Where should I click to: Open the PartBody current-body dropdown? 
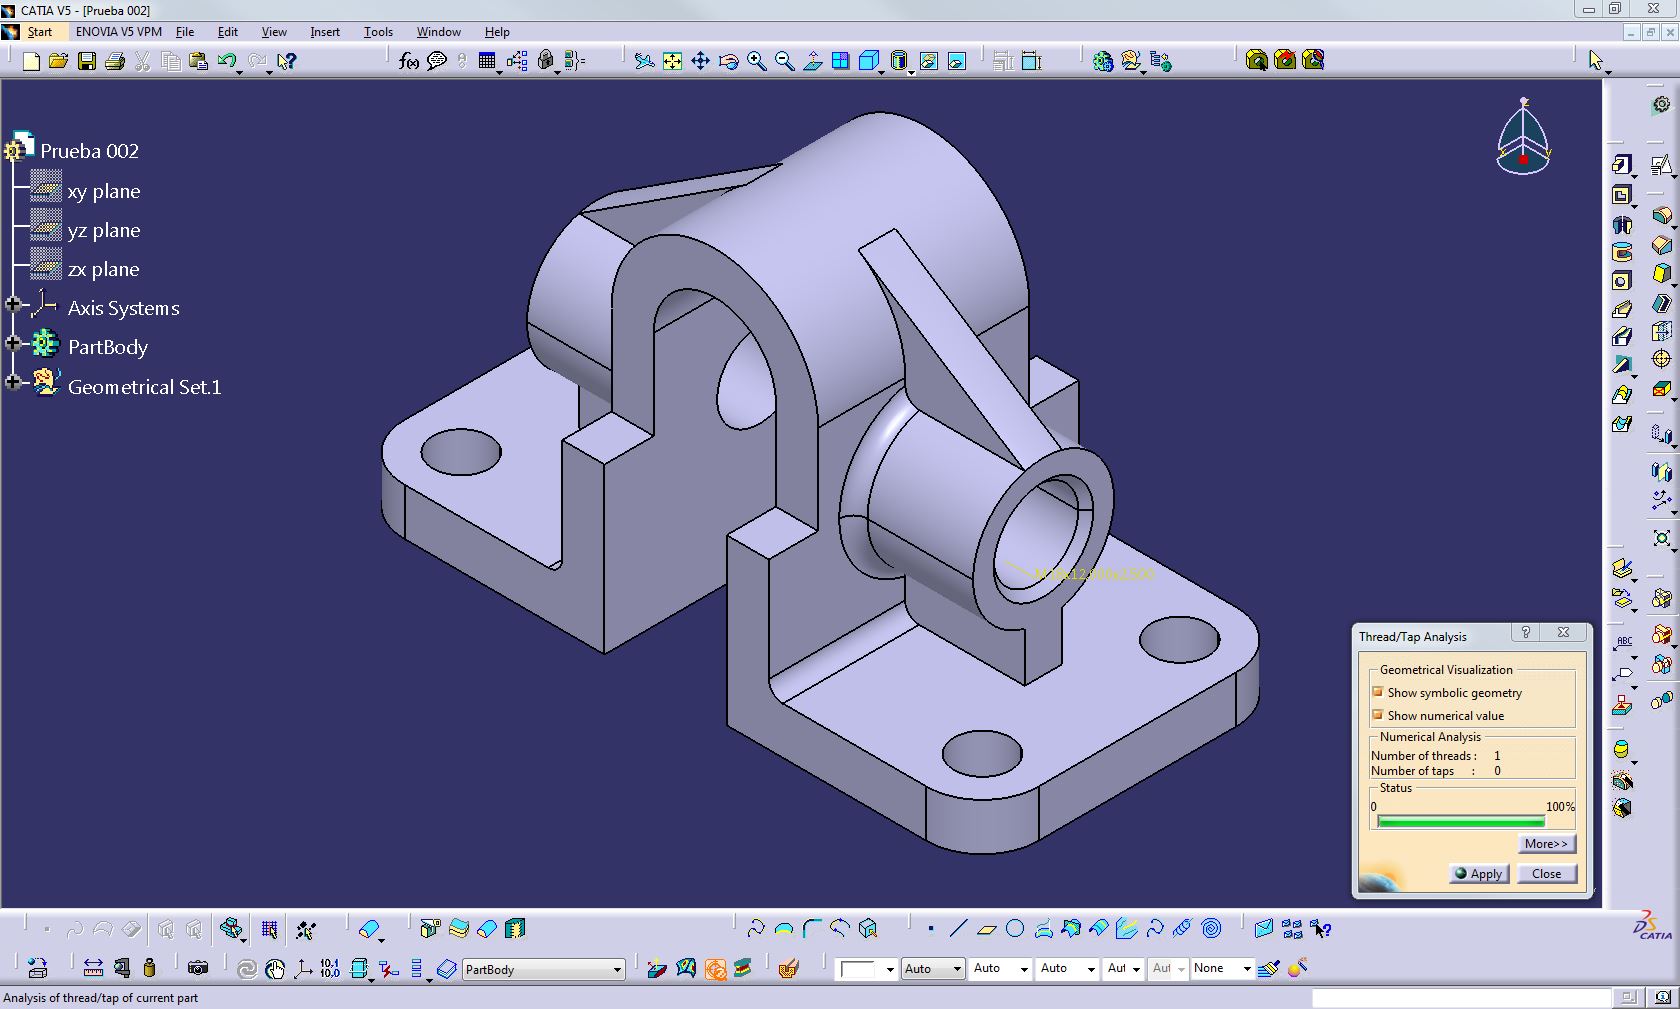[x=617, y=969]
